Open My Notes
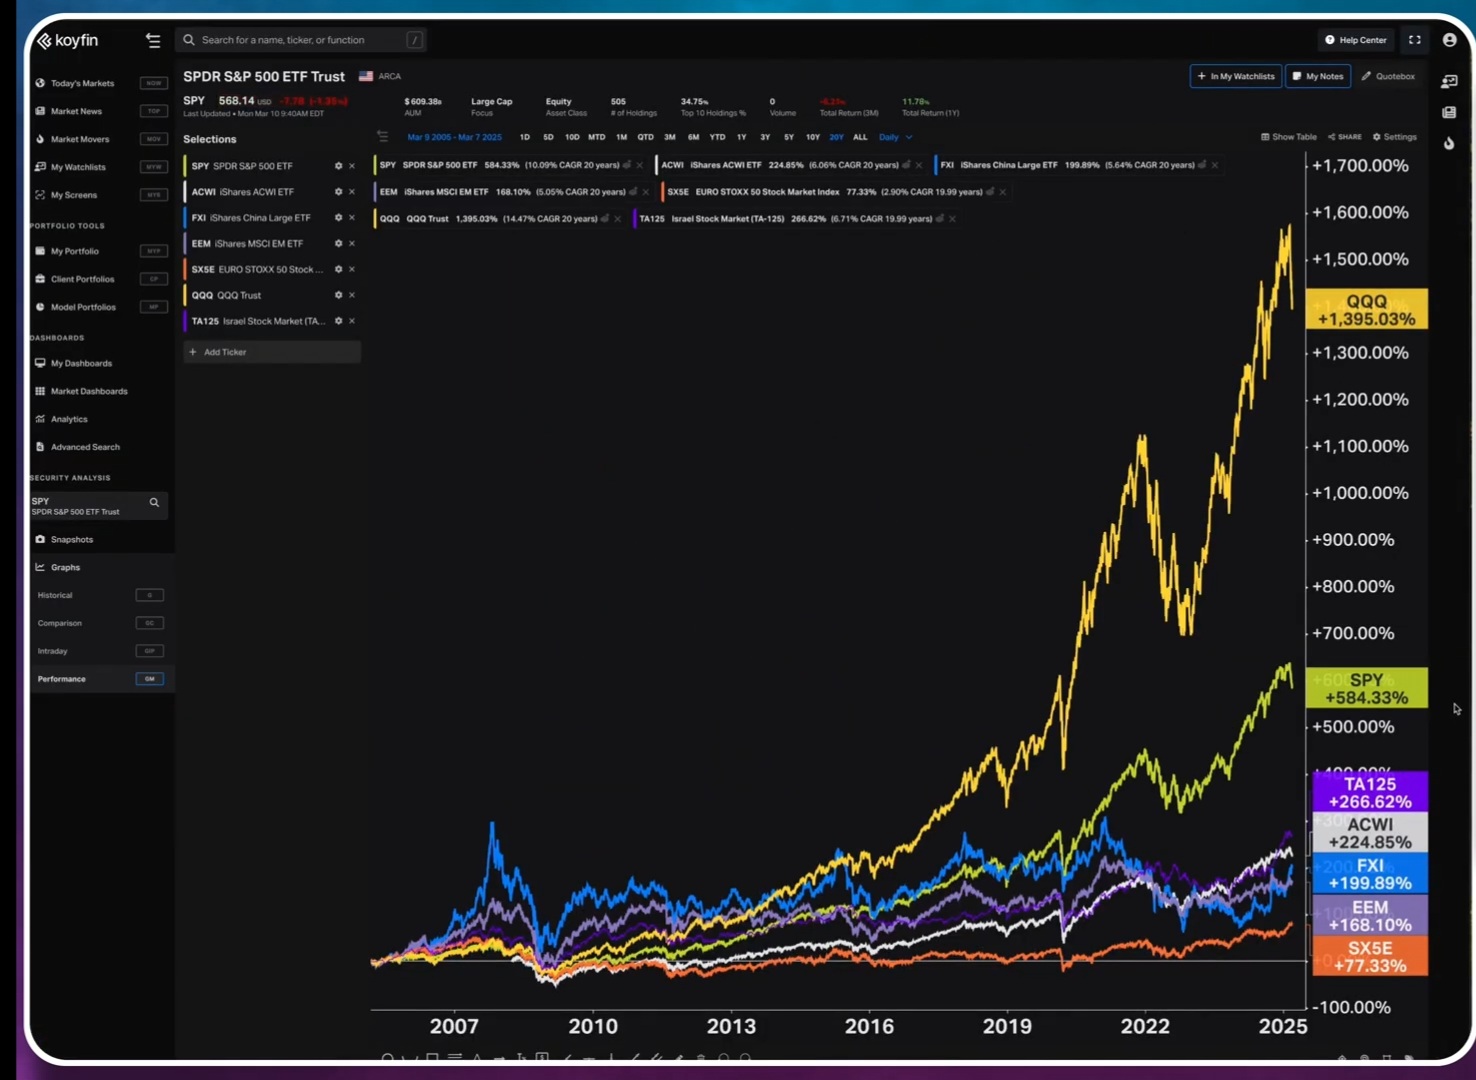The image size is (1476, 1080). (1318, 76)
